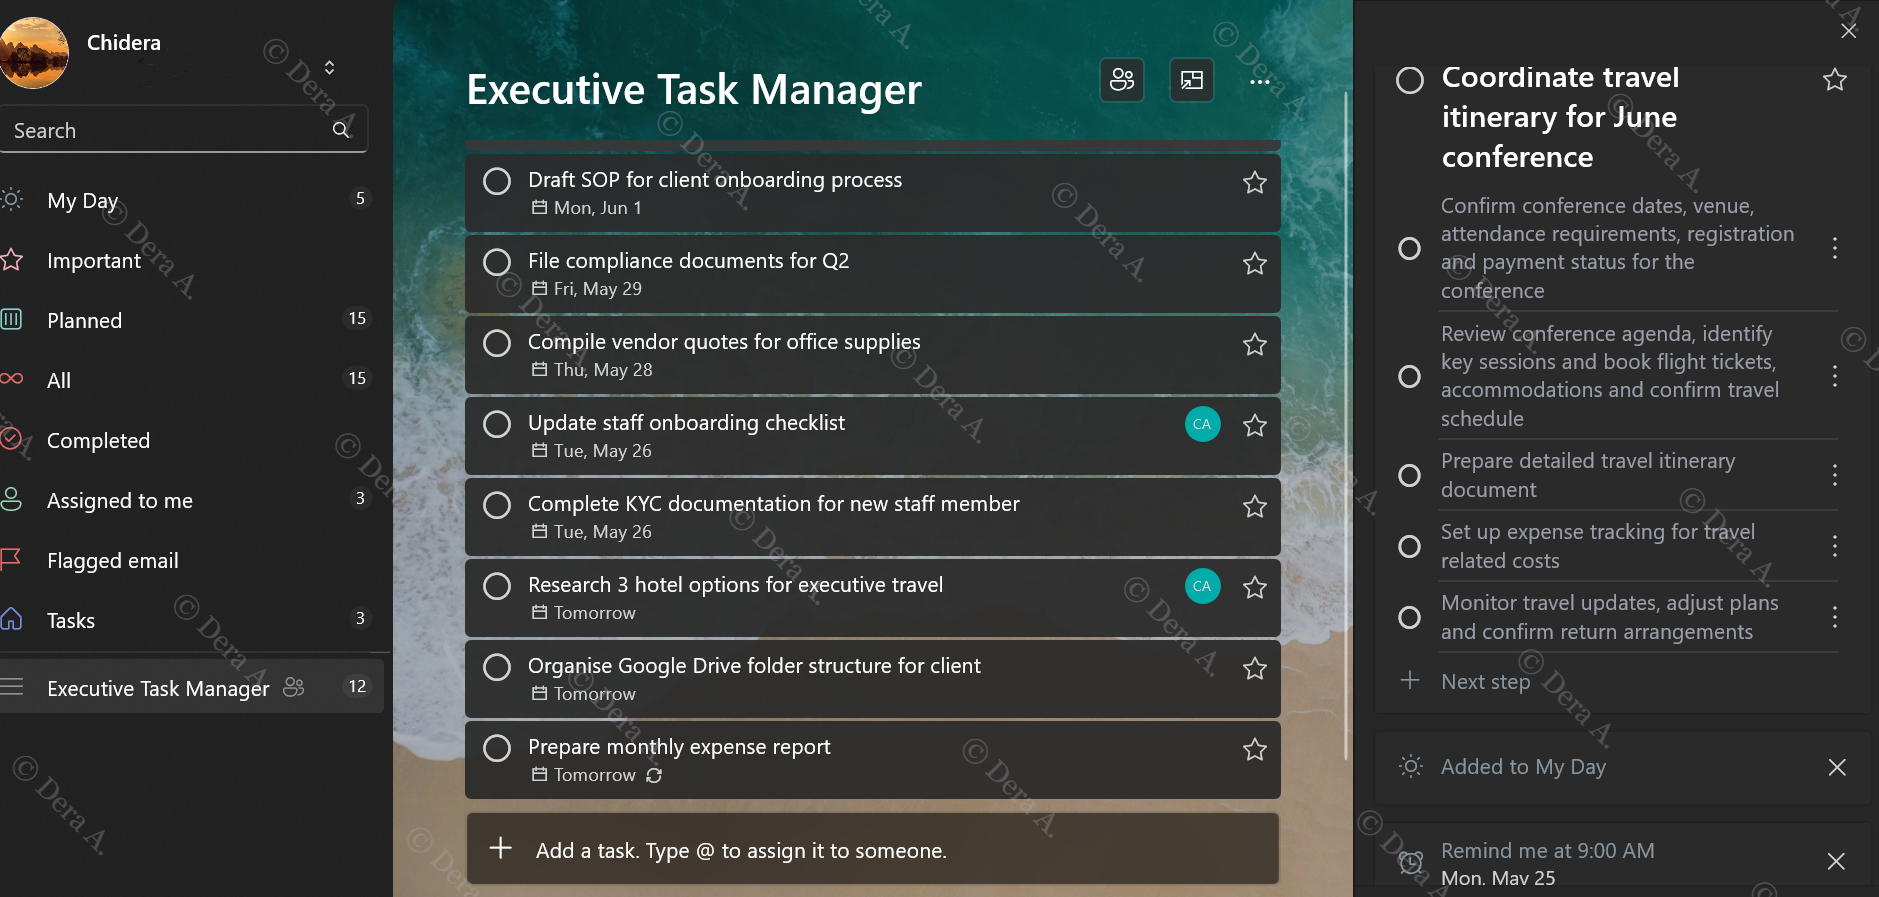
Task: Star the File compliance documents for Q2 task
Action: click(x=1255, y=263)
